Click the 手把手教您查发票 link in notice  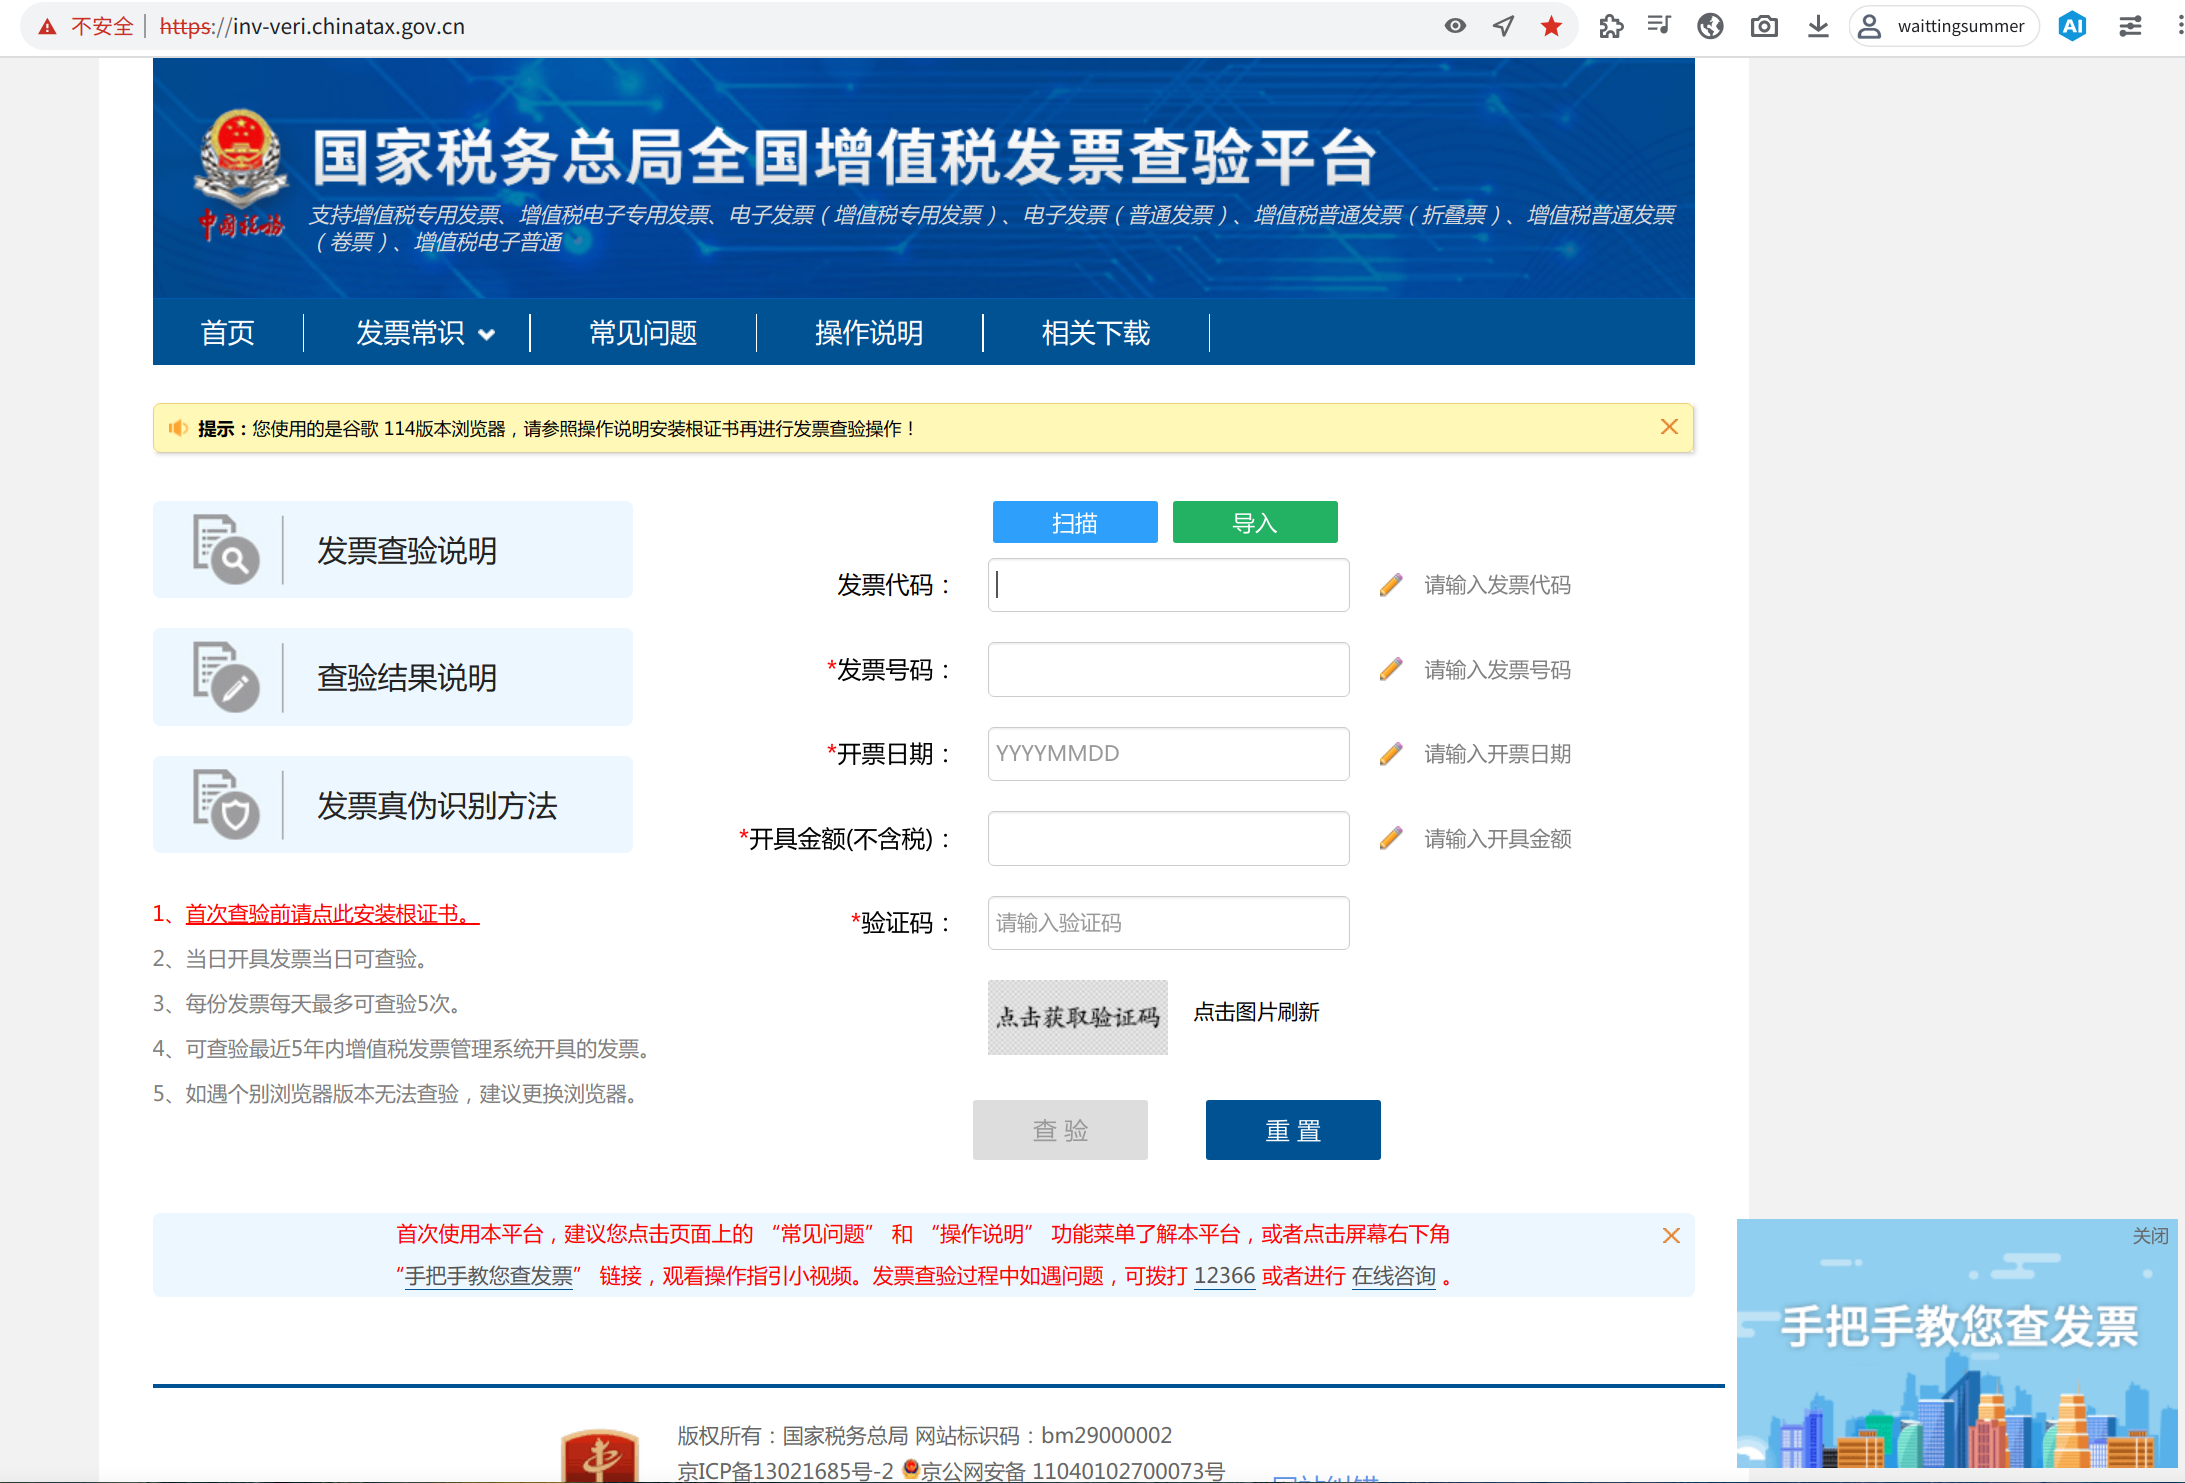[488, 1276]
